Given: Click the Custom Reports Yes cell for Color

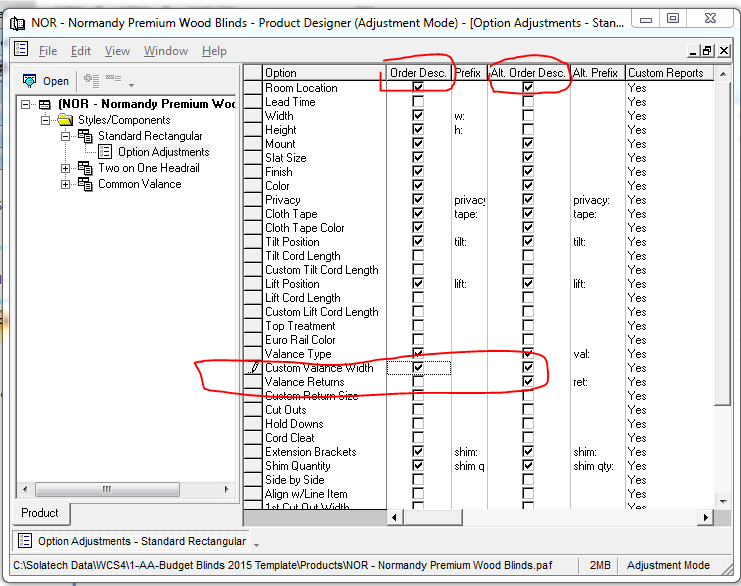Looking at the screenshot, I should click(x=669, y=186).
